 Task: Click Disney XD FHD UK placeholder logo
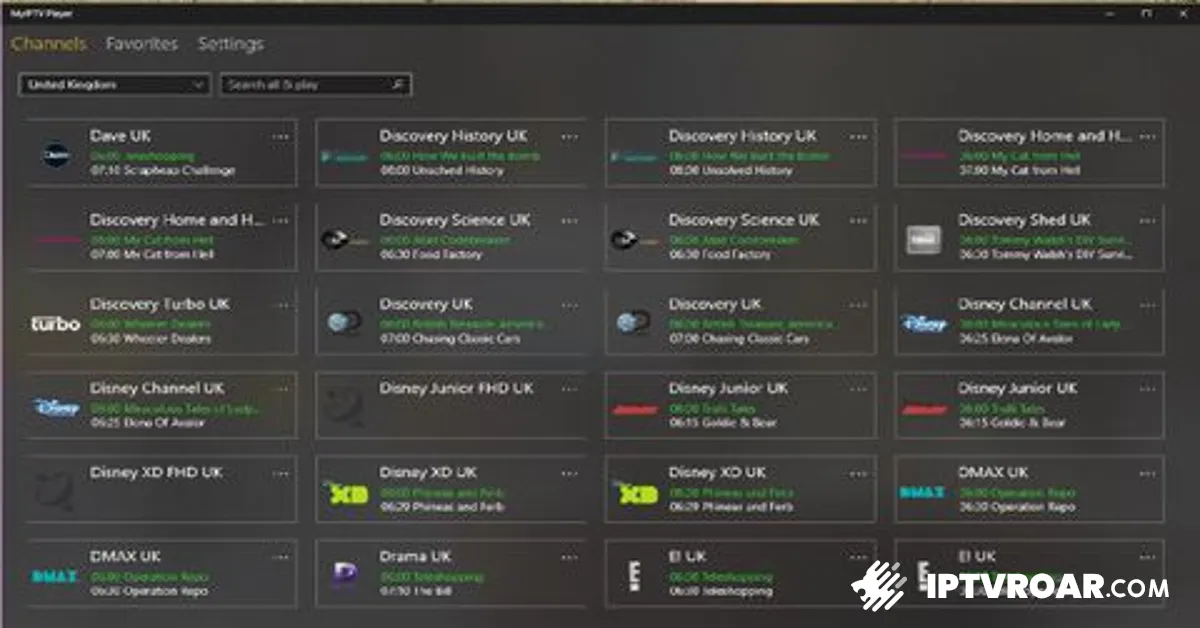[54, 491]
